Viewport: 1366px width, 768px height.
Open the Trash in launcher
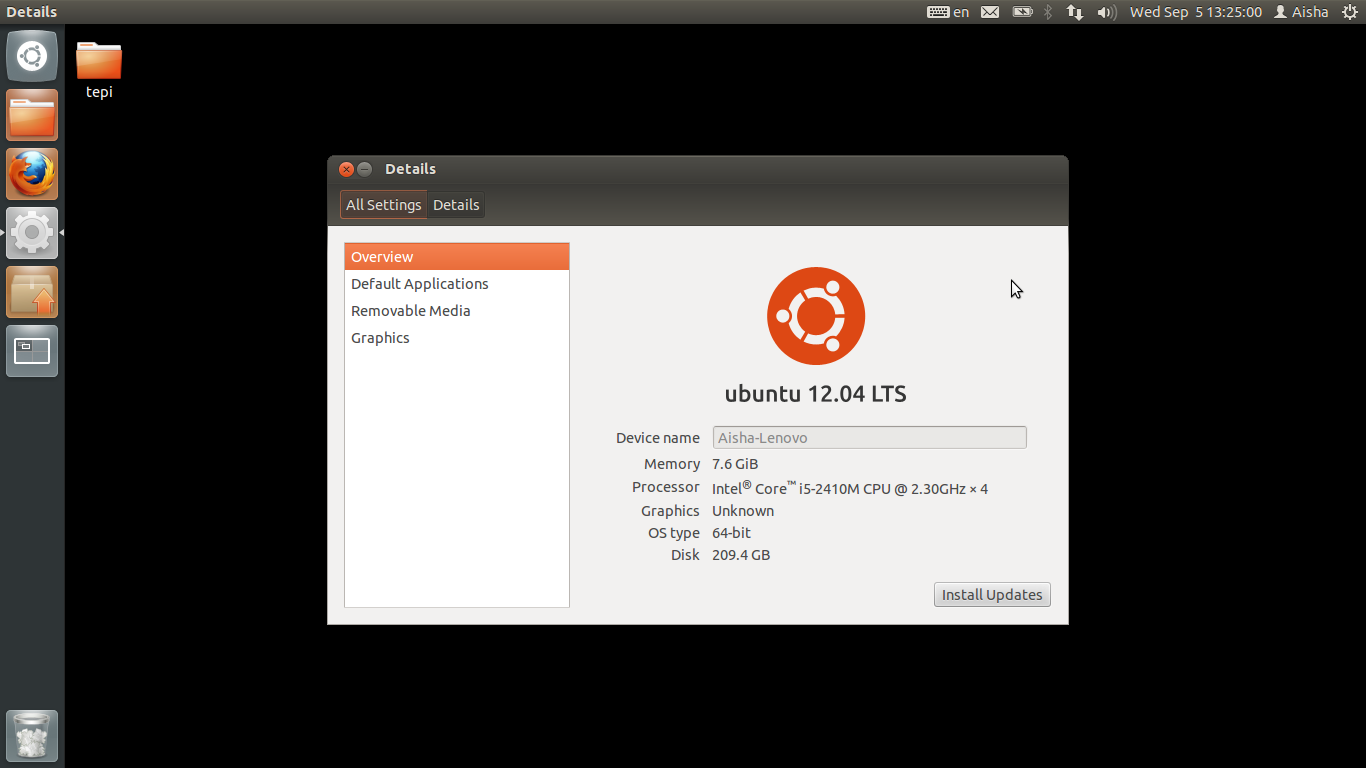pyautogui.click(x=32, y=736)
